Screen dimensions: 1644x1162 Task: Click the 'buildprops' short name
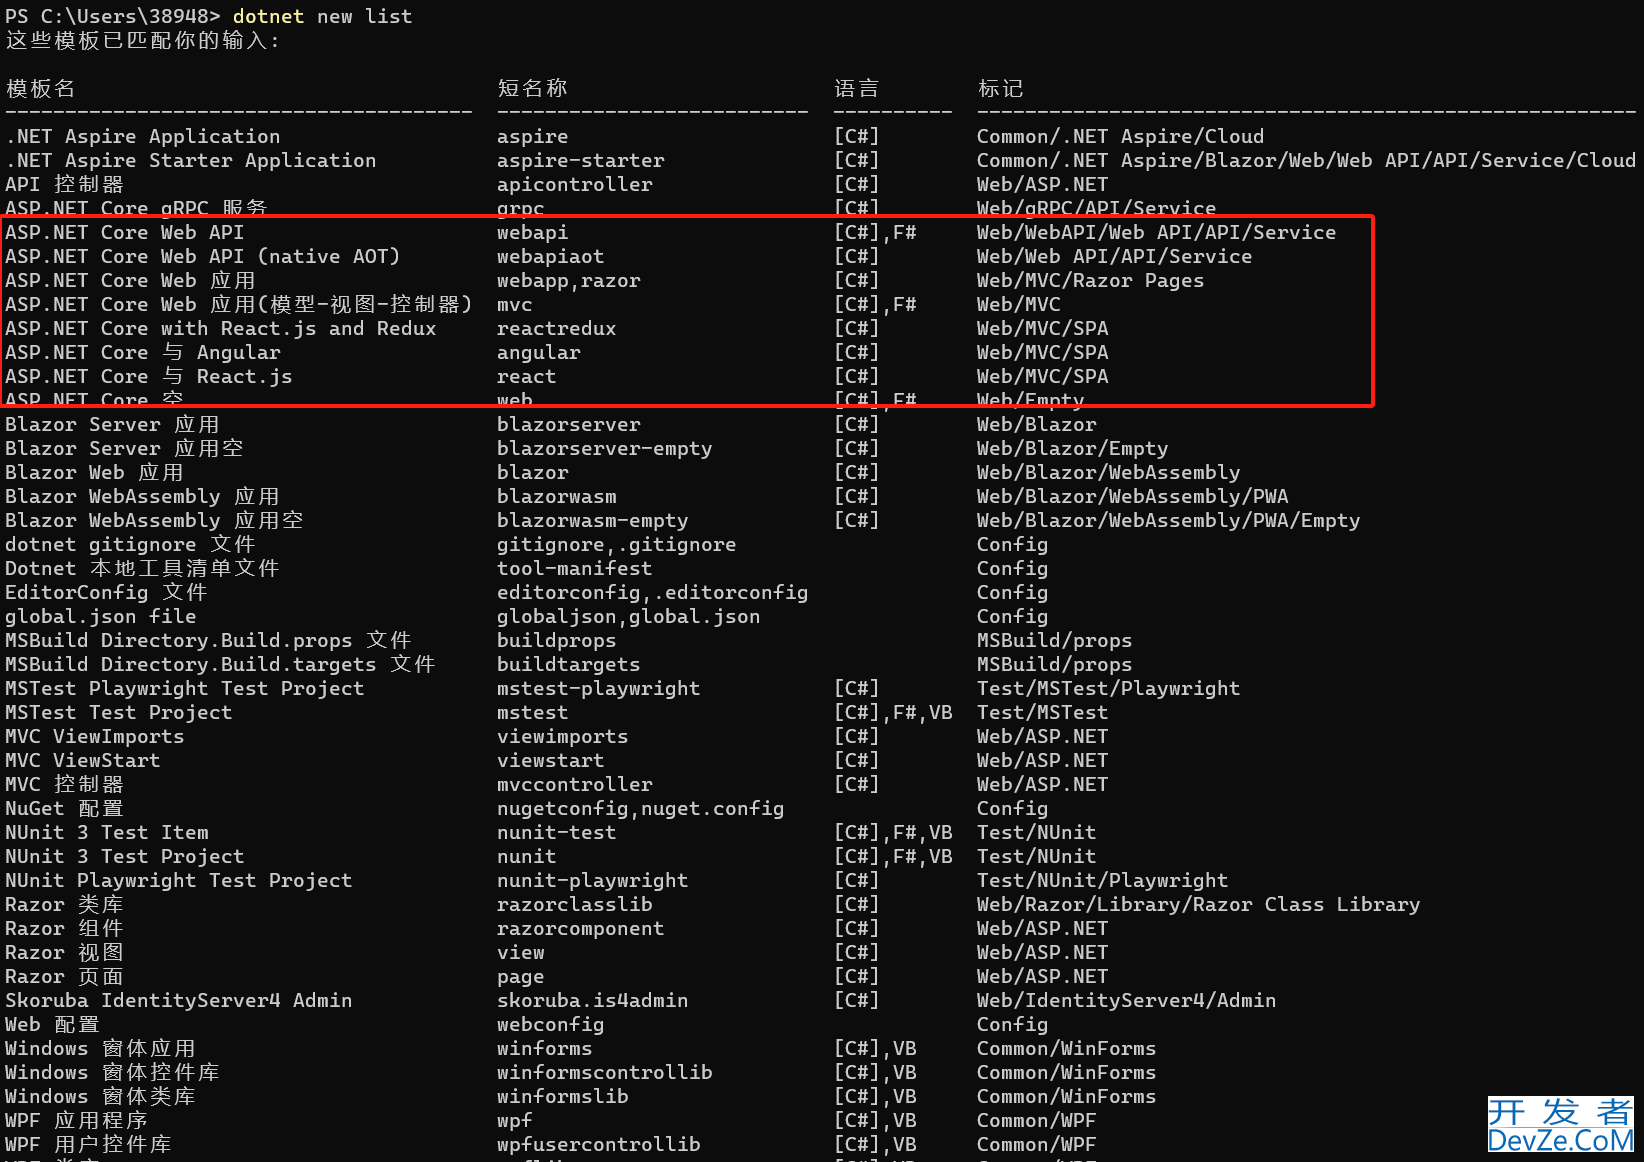point(557,640)
